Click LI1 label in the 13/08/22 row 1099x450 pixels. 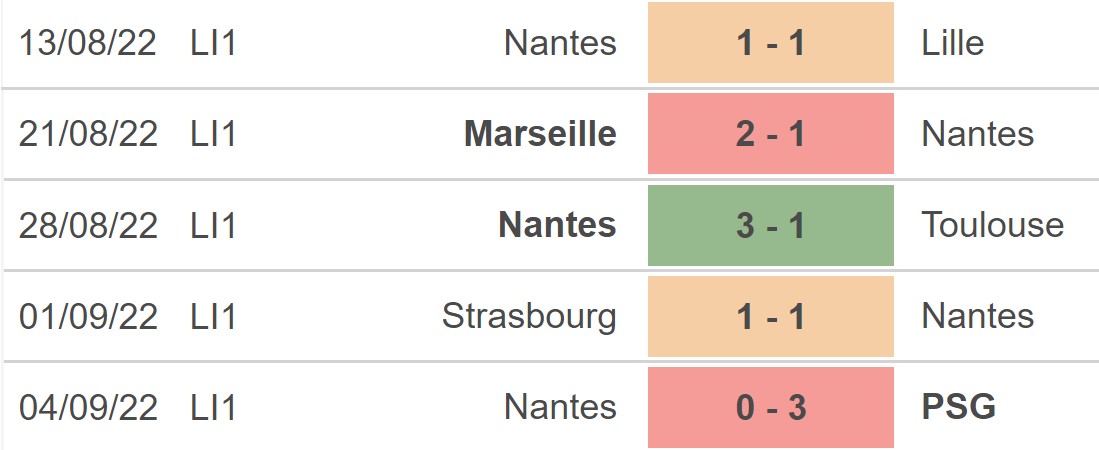coord(213,43)
